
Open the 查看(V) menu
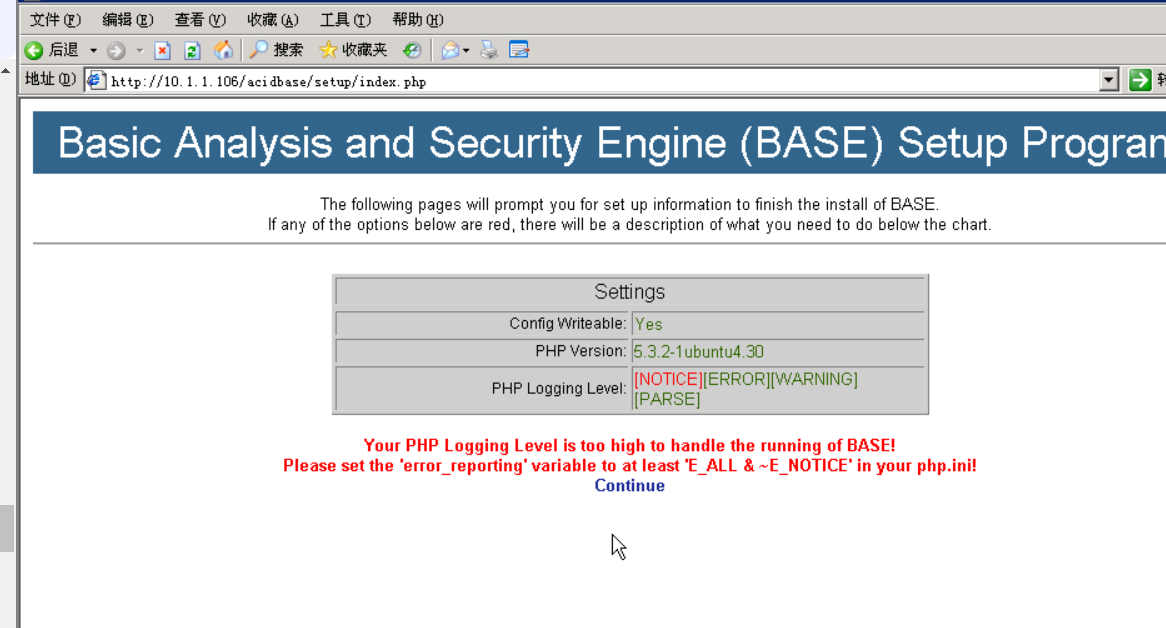pos(200,20)
